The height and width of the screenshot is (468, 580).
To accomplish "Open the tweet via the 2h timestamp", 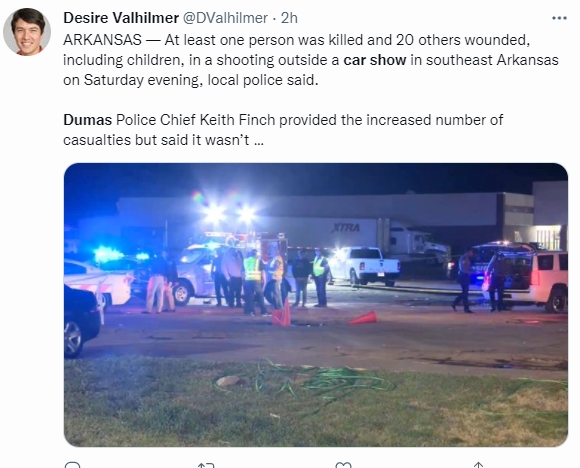I will (x=289, y=18).
